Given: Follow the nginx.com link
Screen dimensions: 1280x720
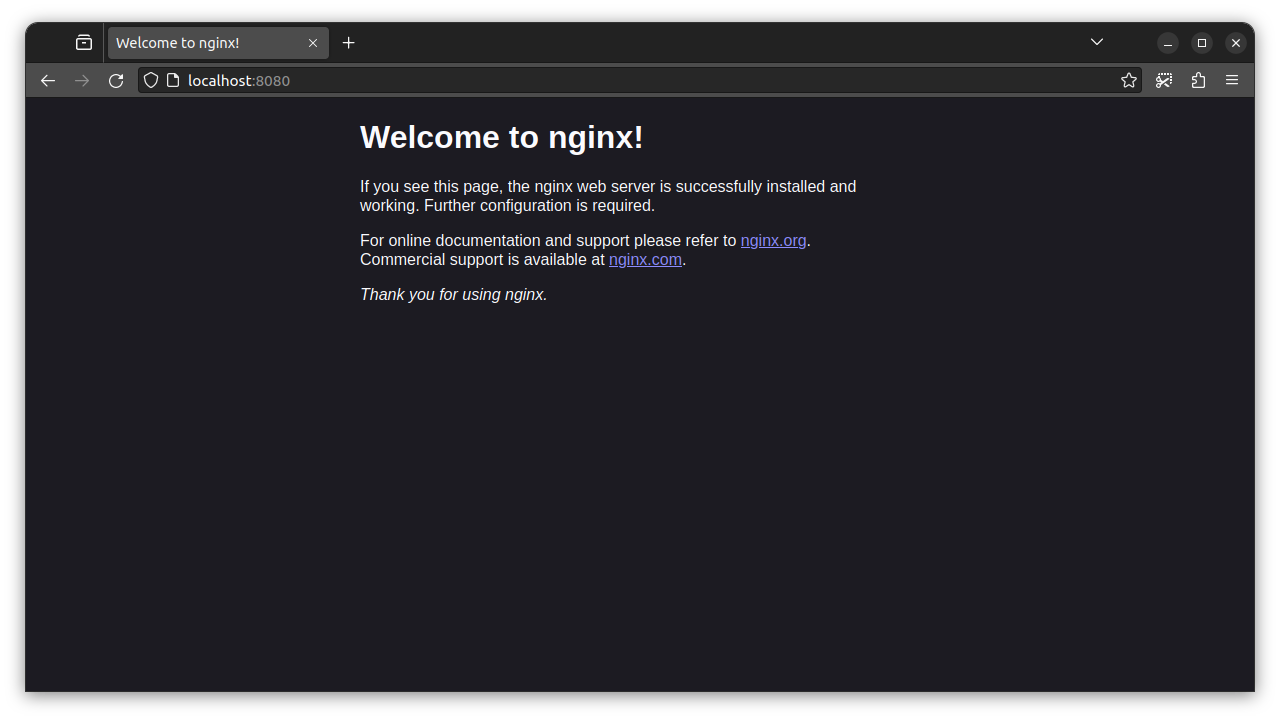Looking at the screenshot, I should tap(645, 260).
